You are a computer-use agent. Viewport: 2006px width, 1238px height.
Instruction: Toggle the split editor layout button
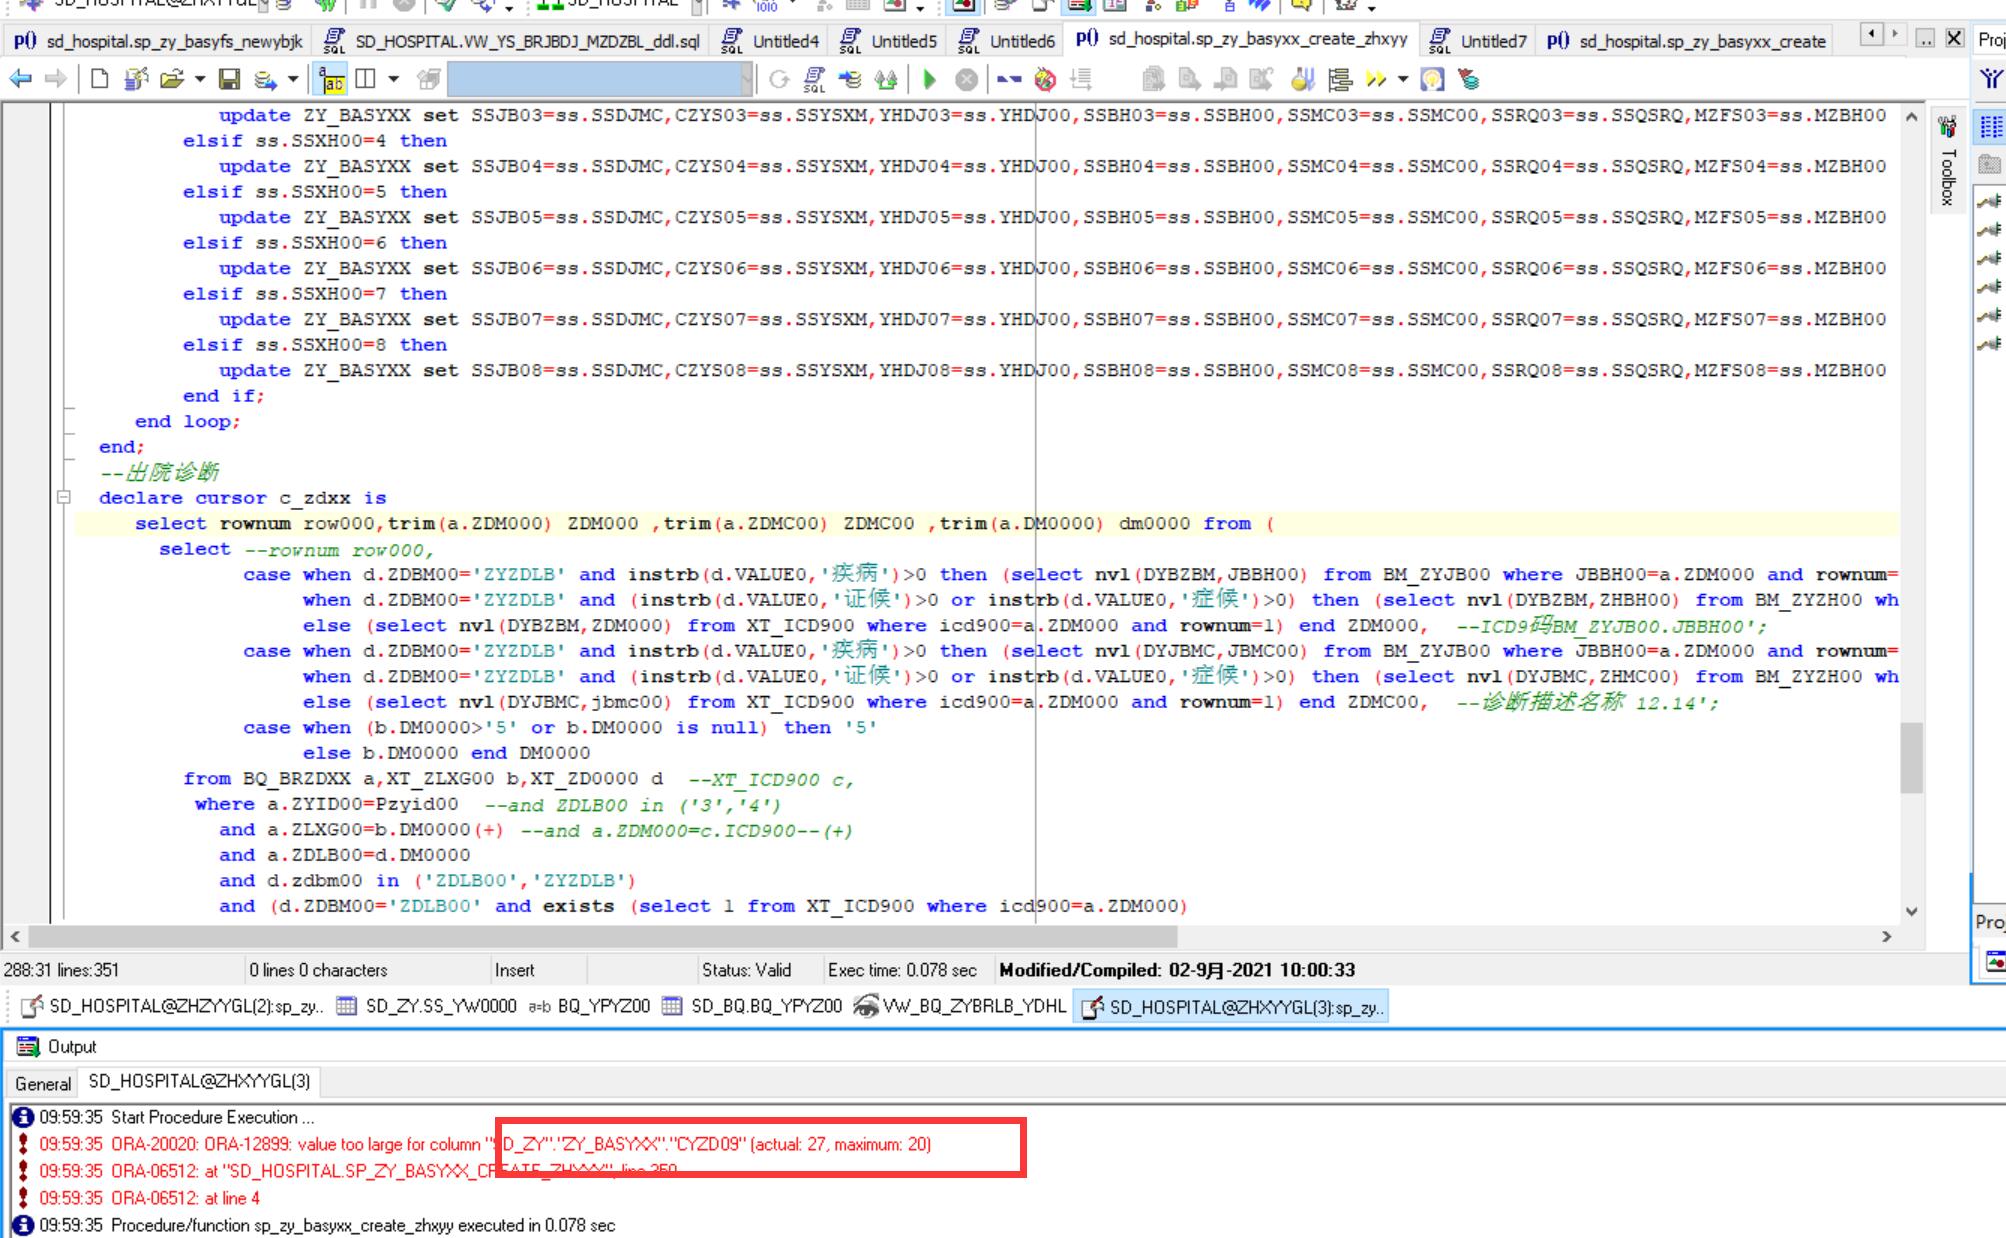(366, 79)
